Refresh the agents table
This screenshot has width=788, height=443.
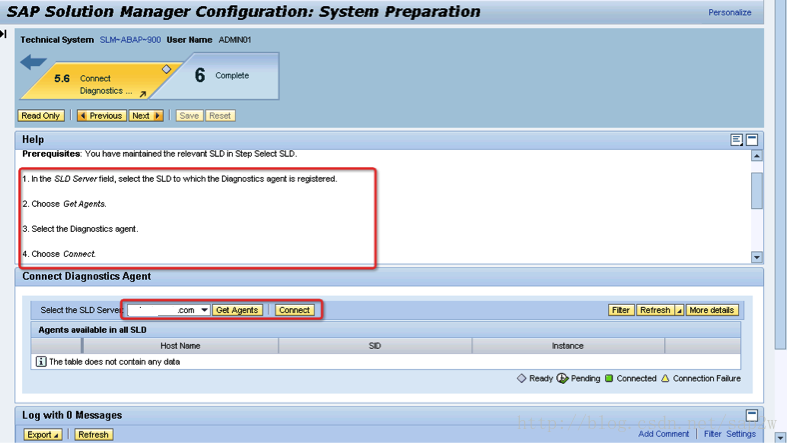(655, 310)
